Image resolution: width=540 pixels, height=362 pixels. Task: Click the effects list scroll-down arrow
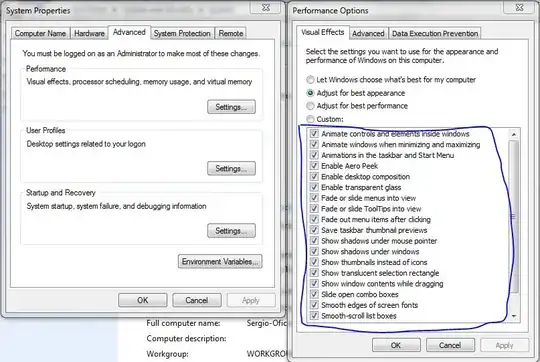pos(514,316)
